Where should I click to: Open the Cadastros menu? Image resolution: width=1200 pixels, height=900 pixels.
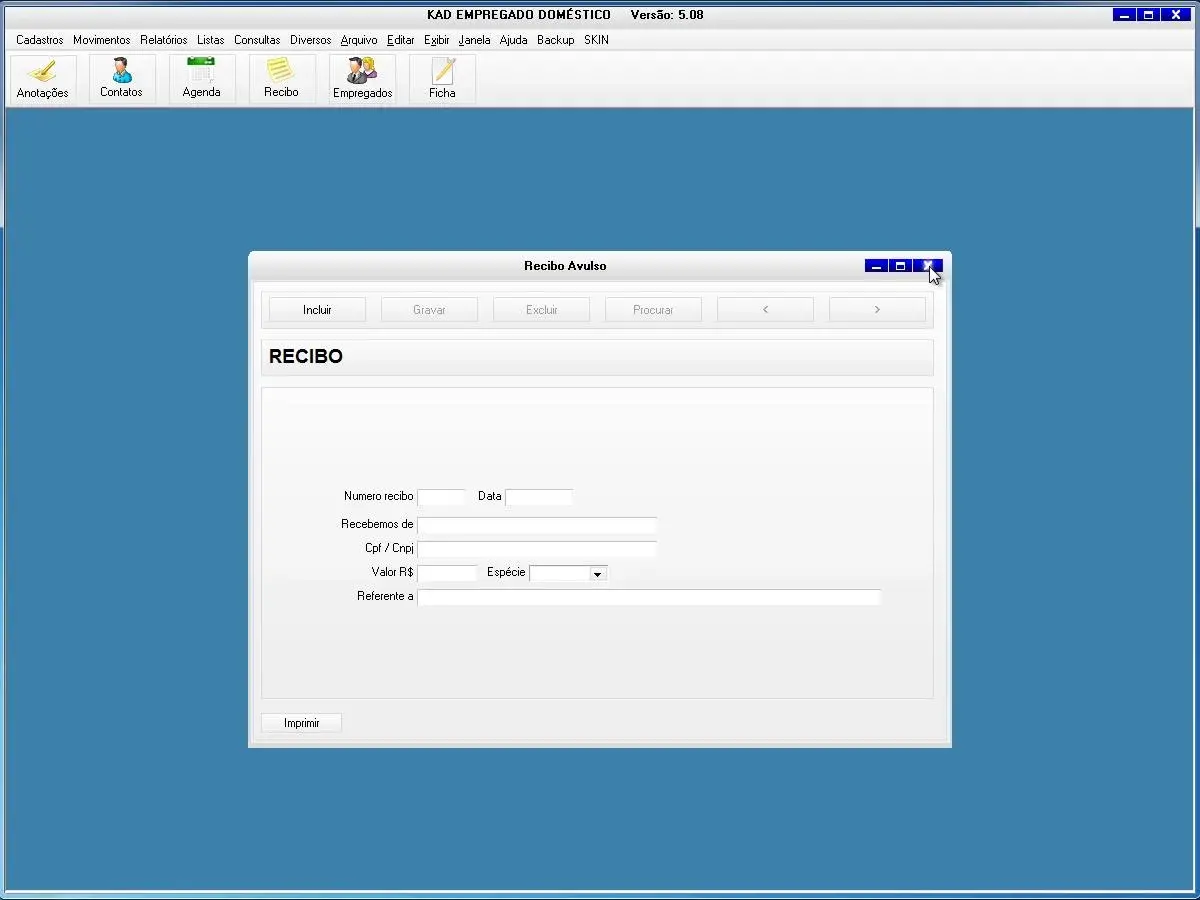click(39, 40)
